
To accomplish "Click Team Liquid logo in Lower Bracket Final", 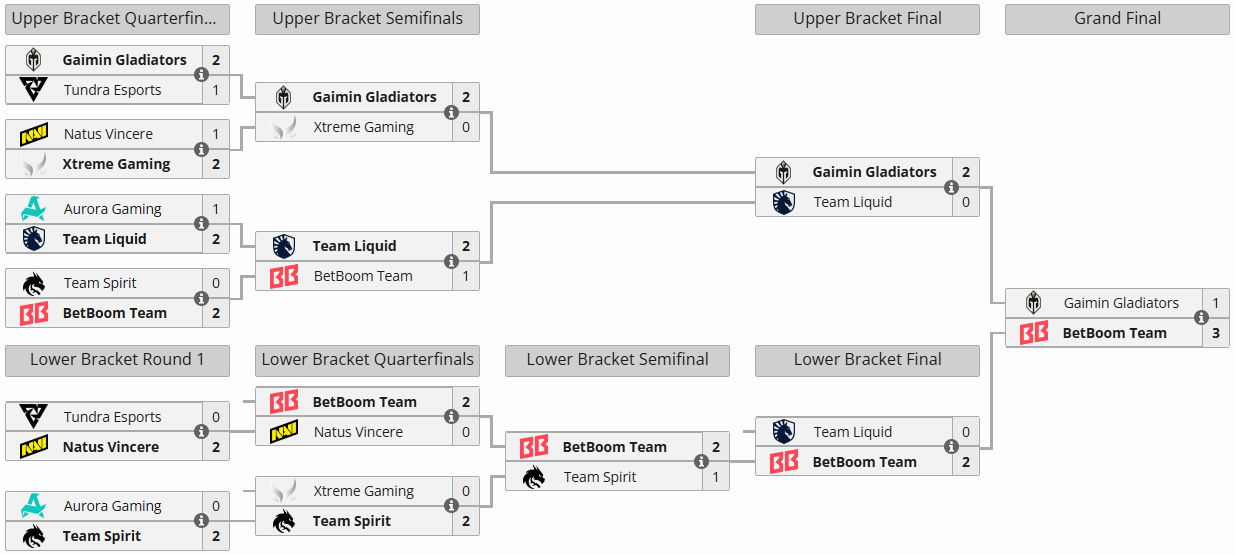I will (x=784, y=432).
